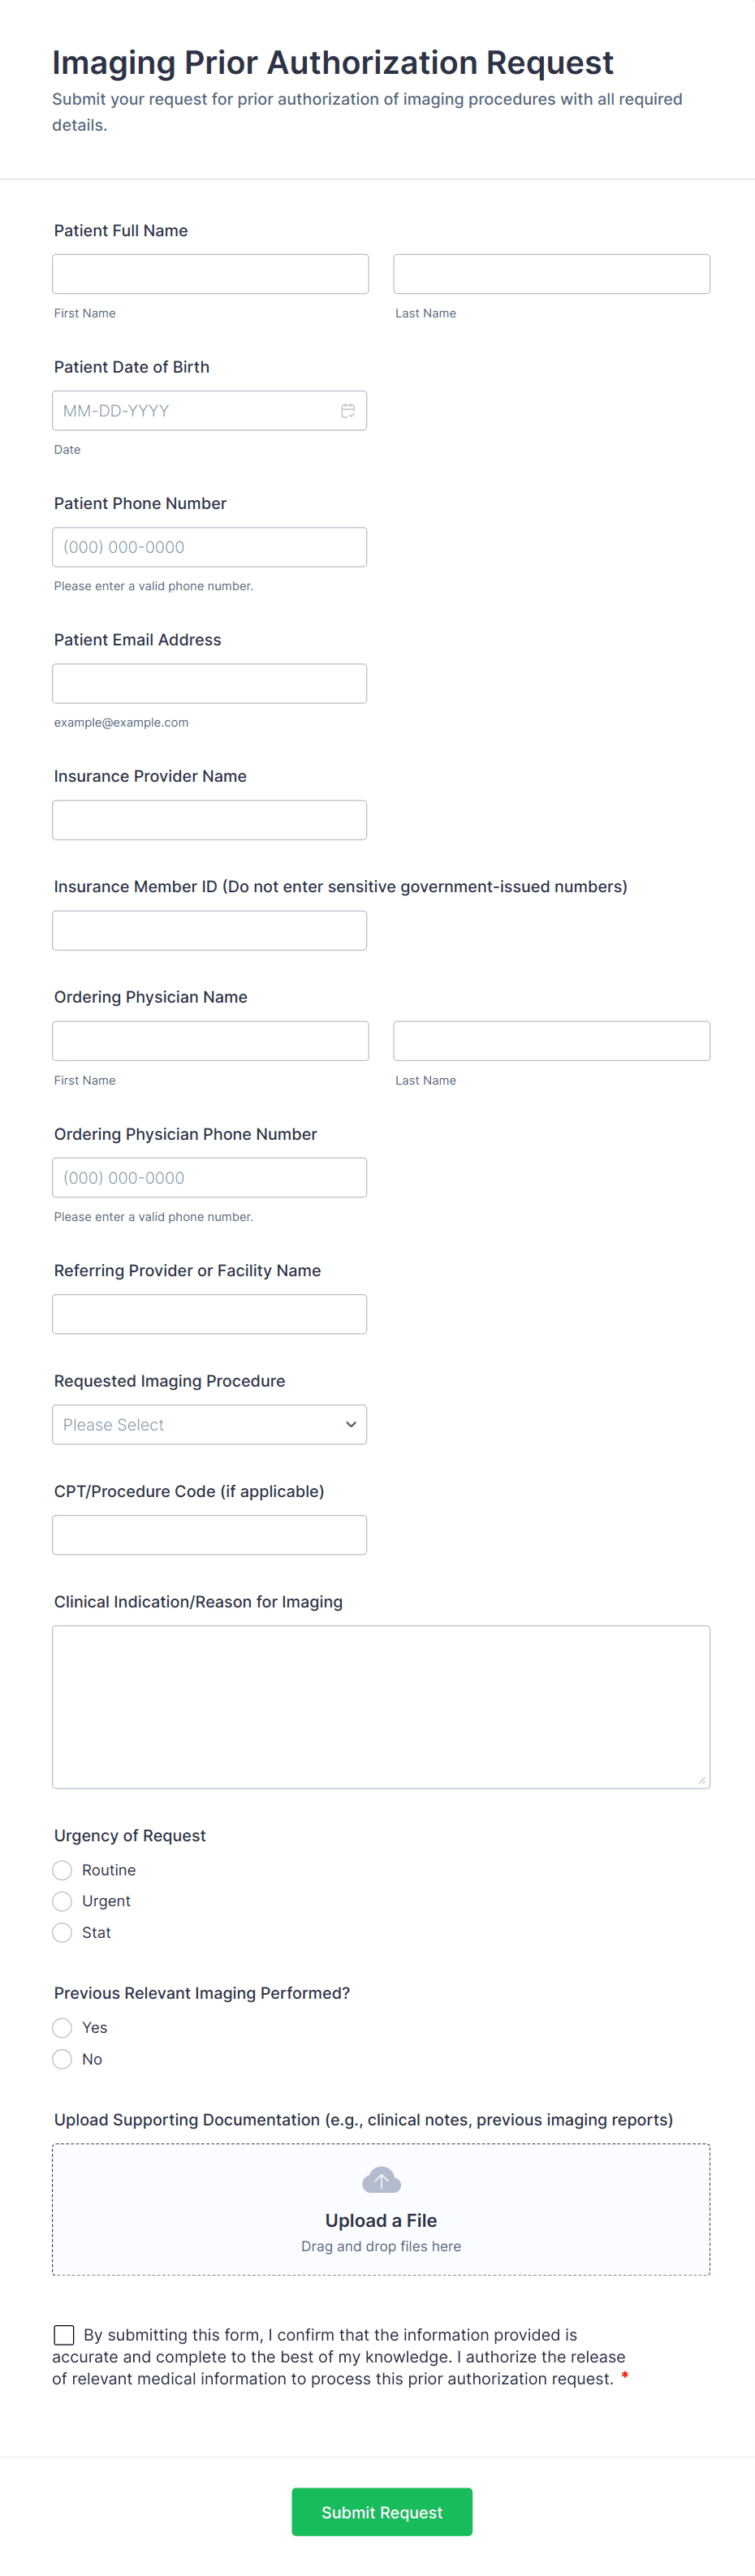Focus the patient First Name field
The image size is (755, 2576).
point(210,274)
